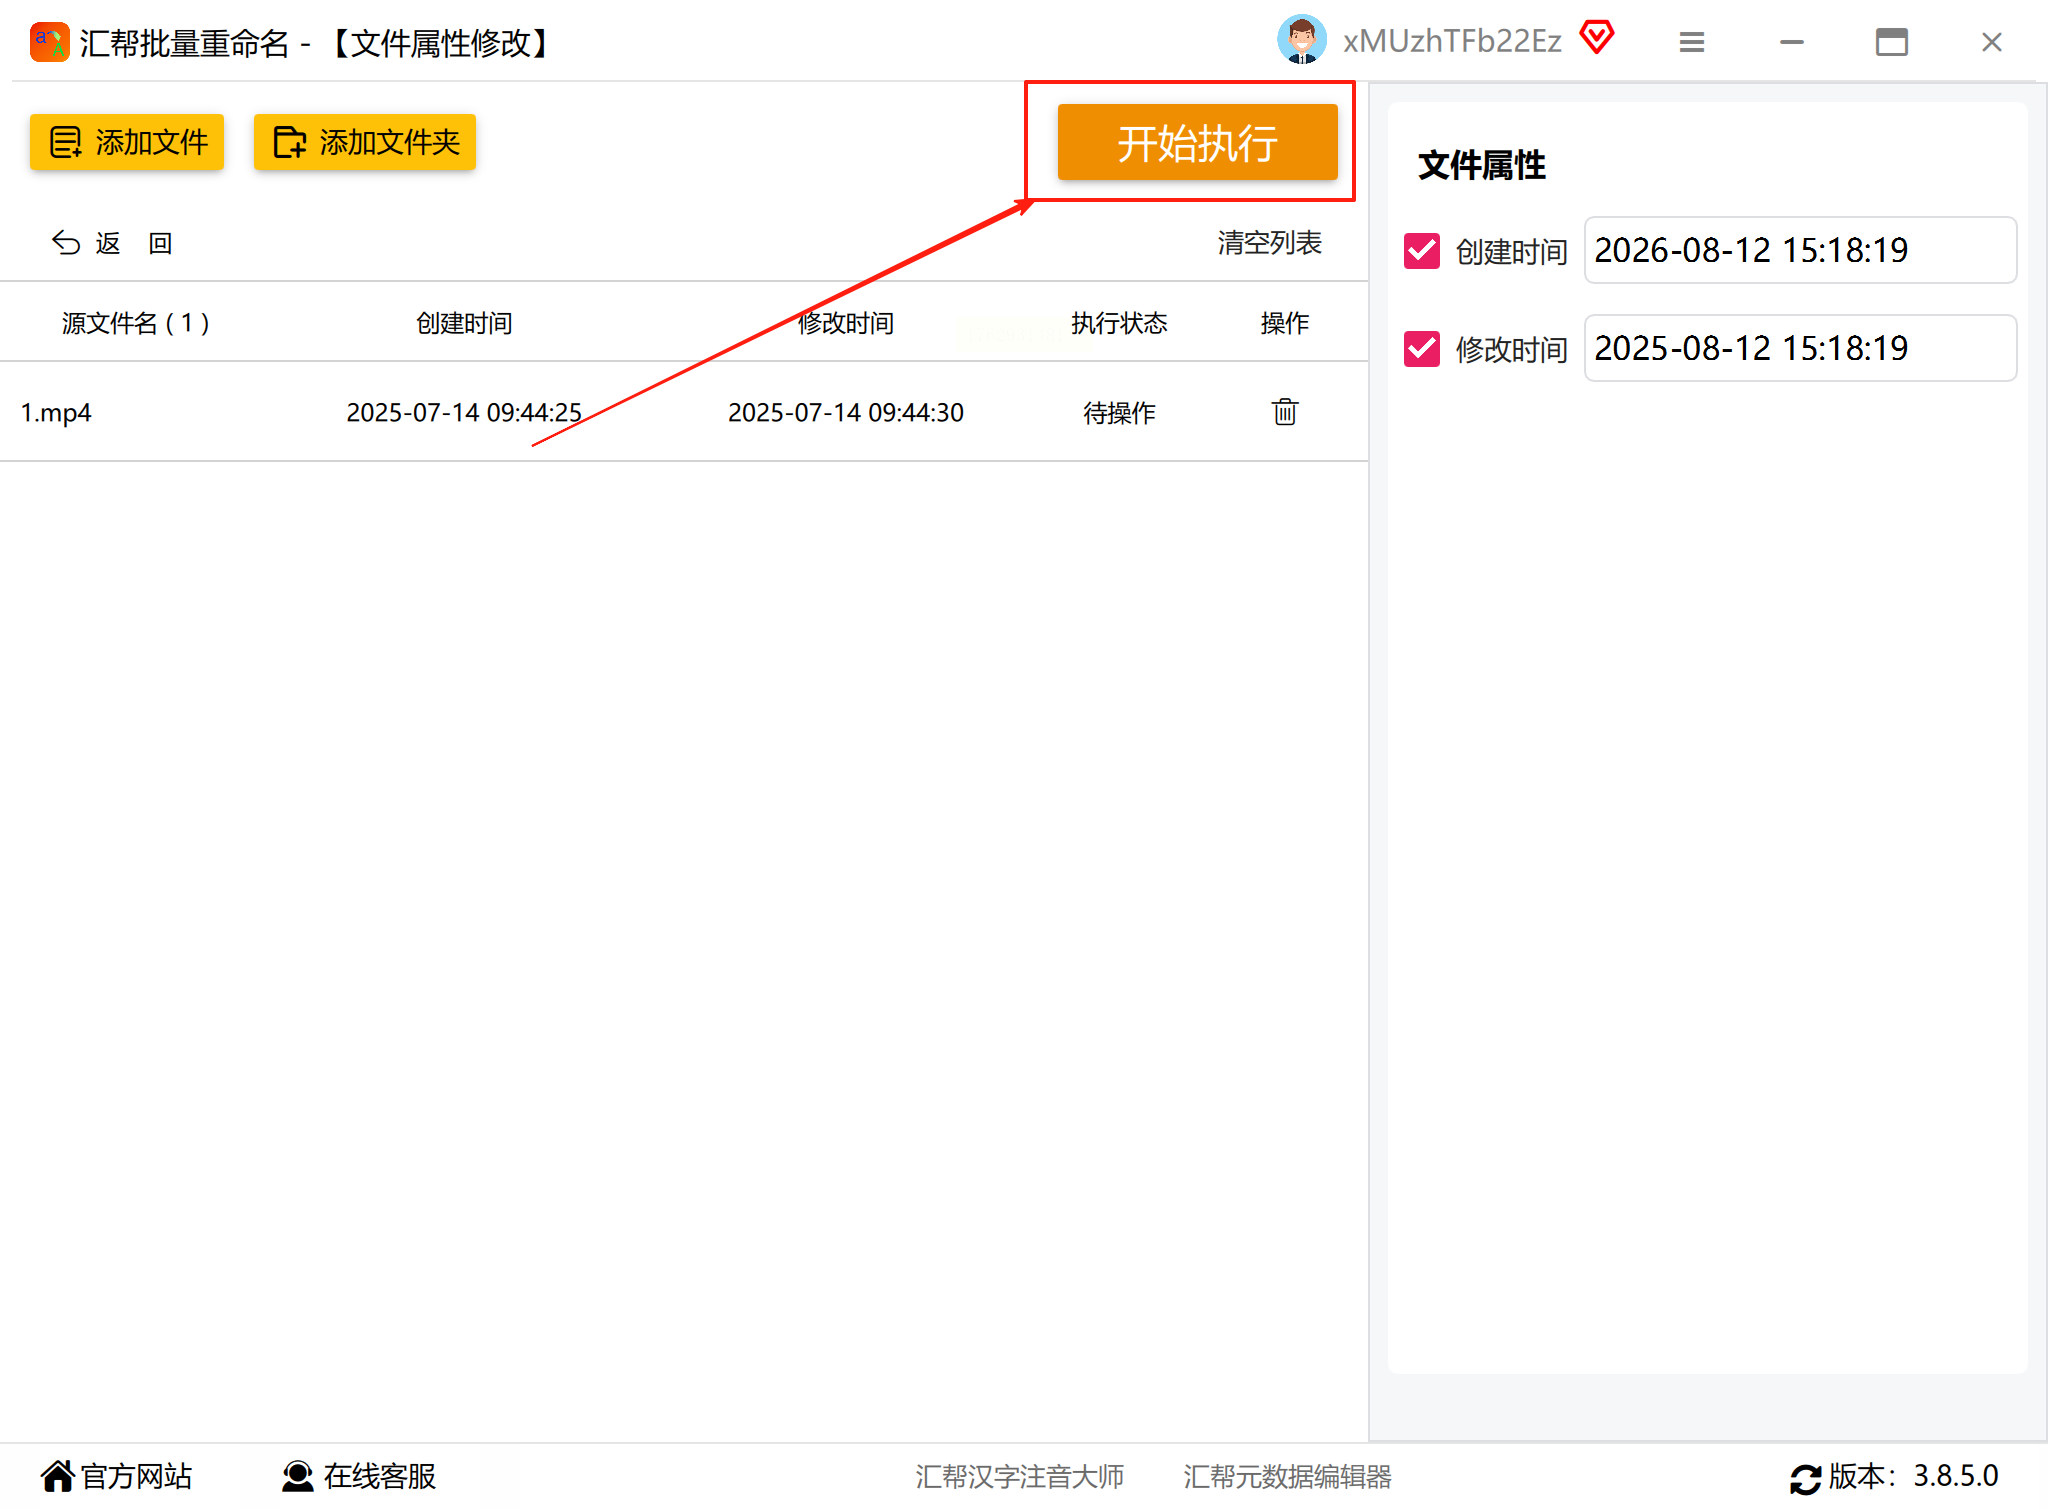Click the 添加文件 button
Image resolution: width=2048 pixels, height=1510 pixels.
click(x=127, y=142)
